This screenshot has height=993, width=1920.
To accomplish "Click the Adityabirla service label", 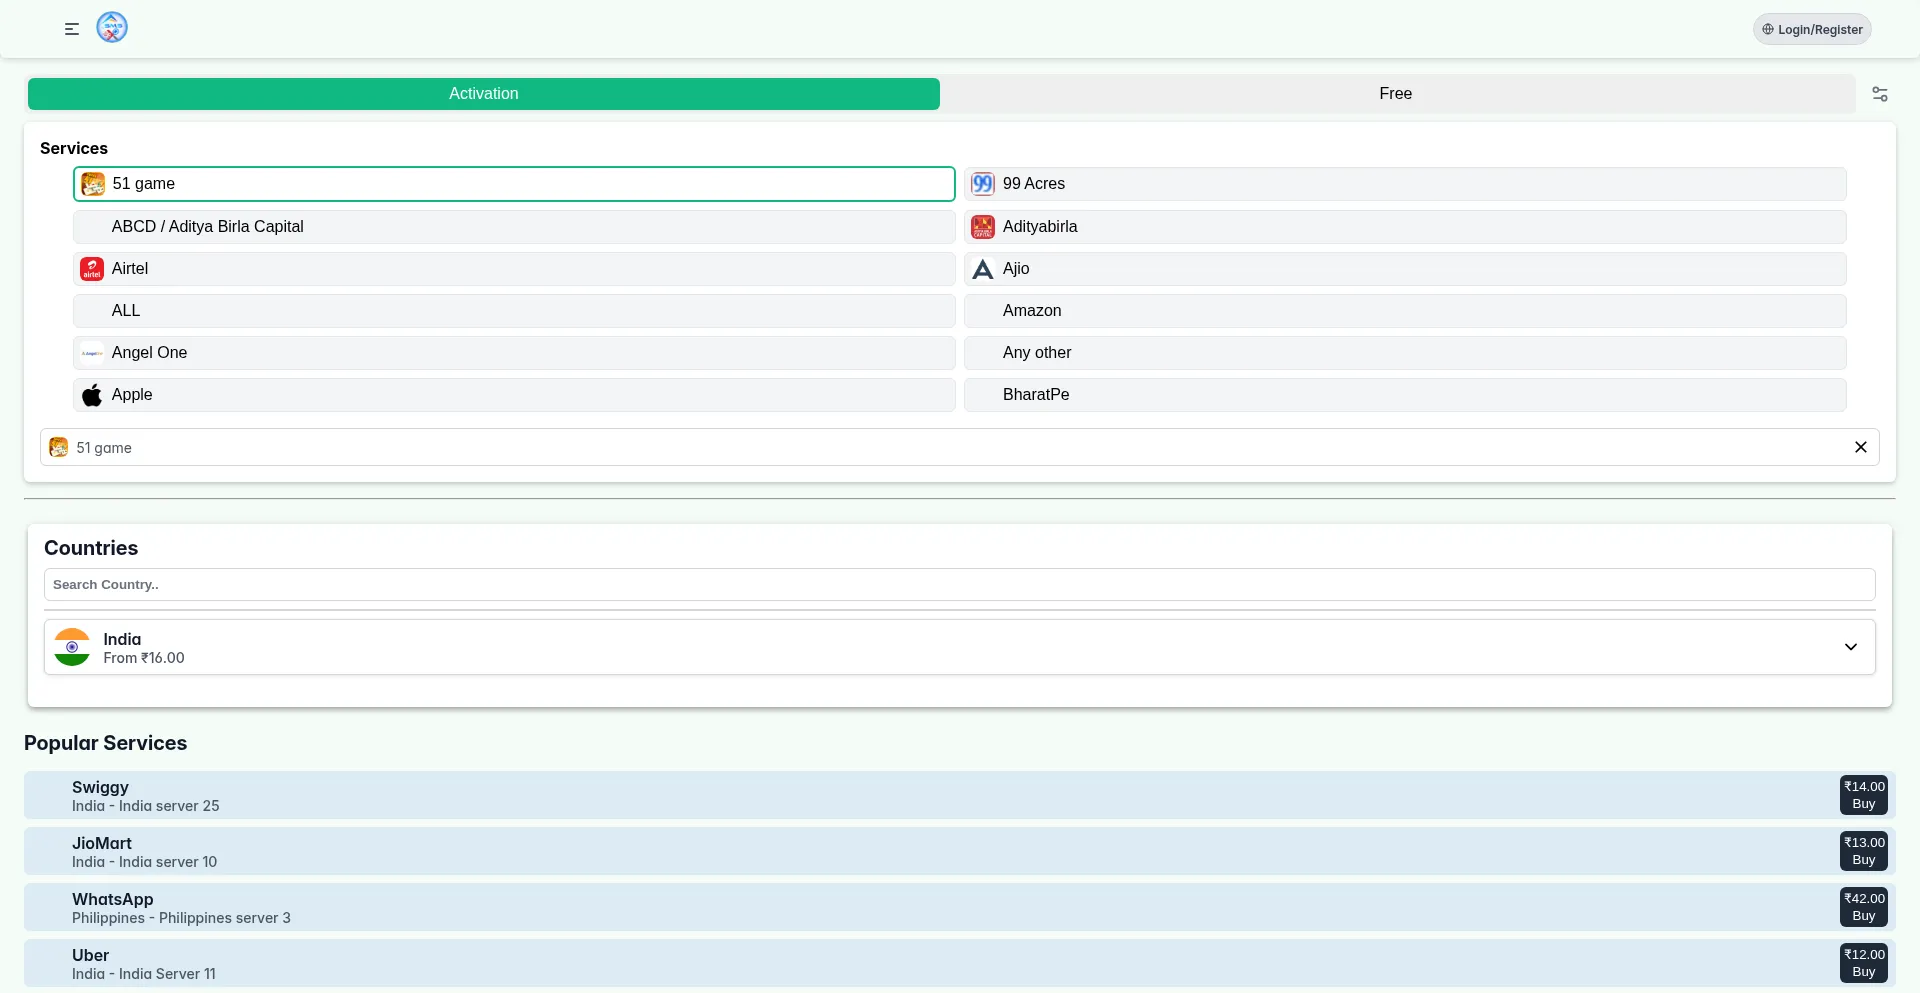I will (1040, 227).
